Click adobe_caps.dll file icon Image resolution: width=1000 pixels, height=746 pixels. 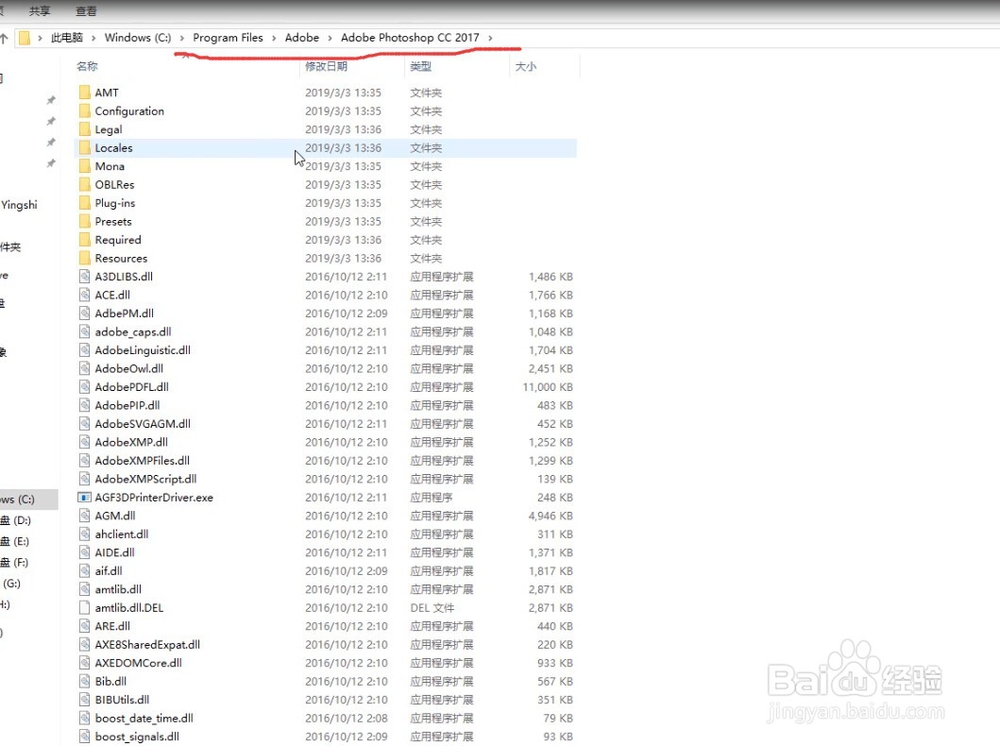point(84,332)
